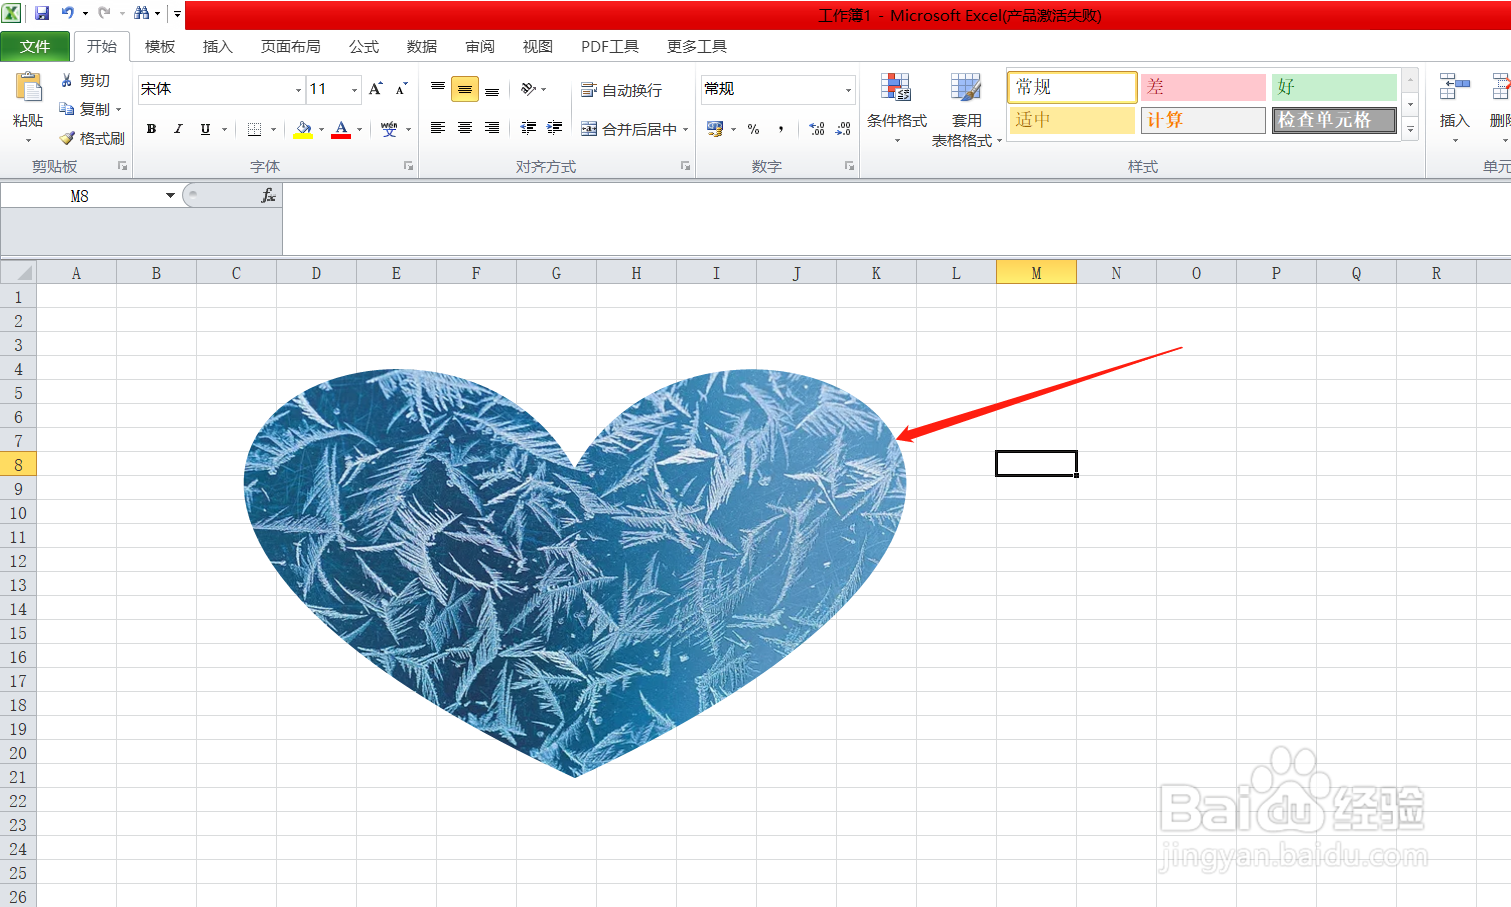Click the increase indent icon
1511x907 pixels.
(x=555, y=128)
